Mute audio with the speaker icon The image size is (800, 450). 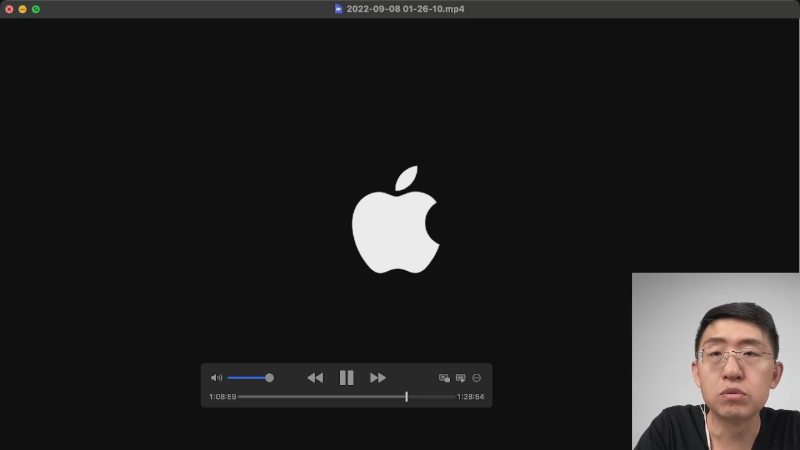[x=216, y=378]
